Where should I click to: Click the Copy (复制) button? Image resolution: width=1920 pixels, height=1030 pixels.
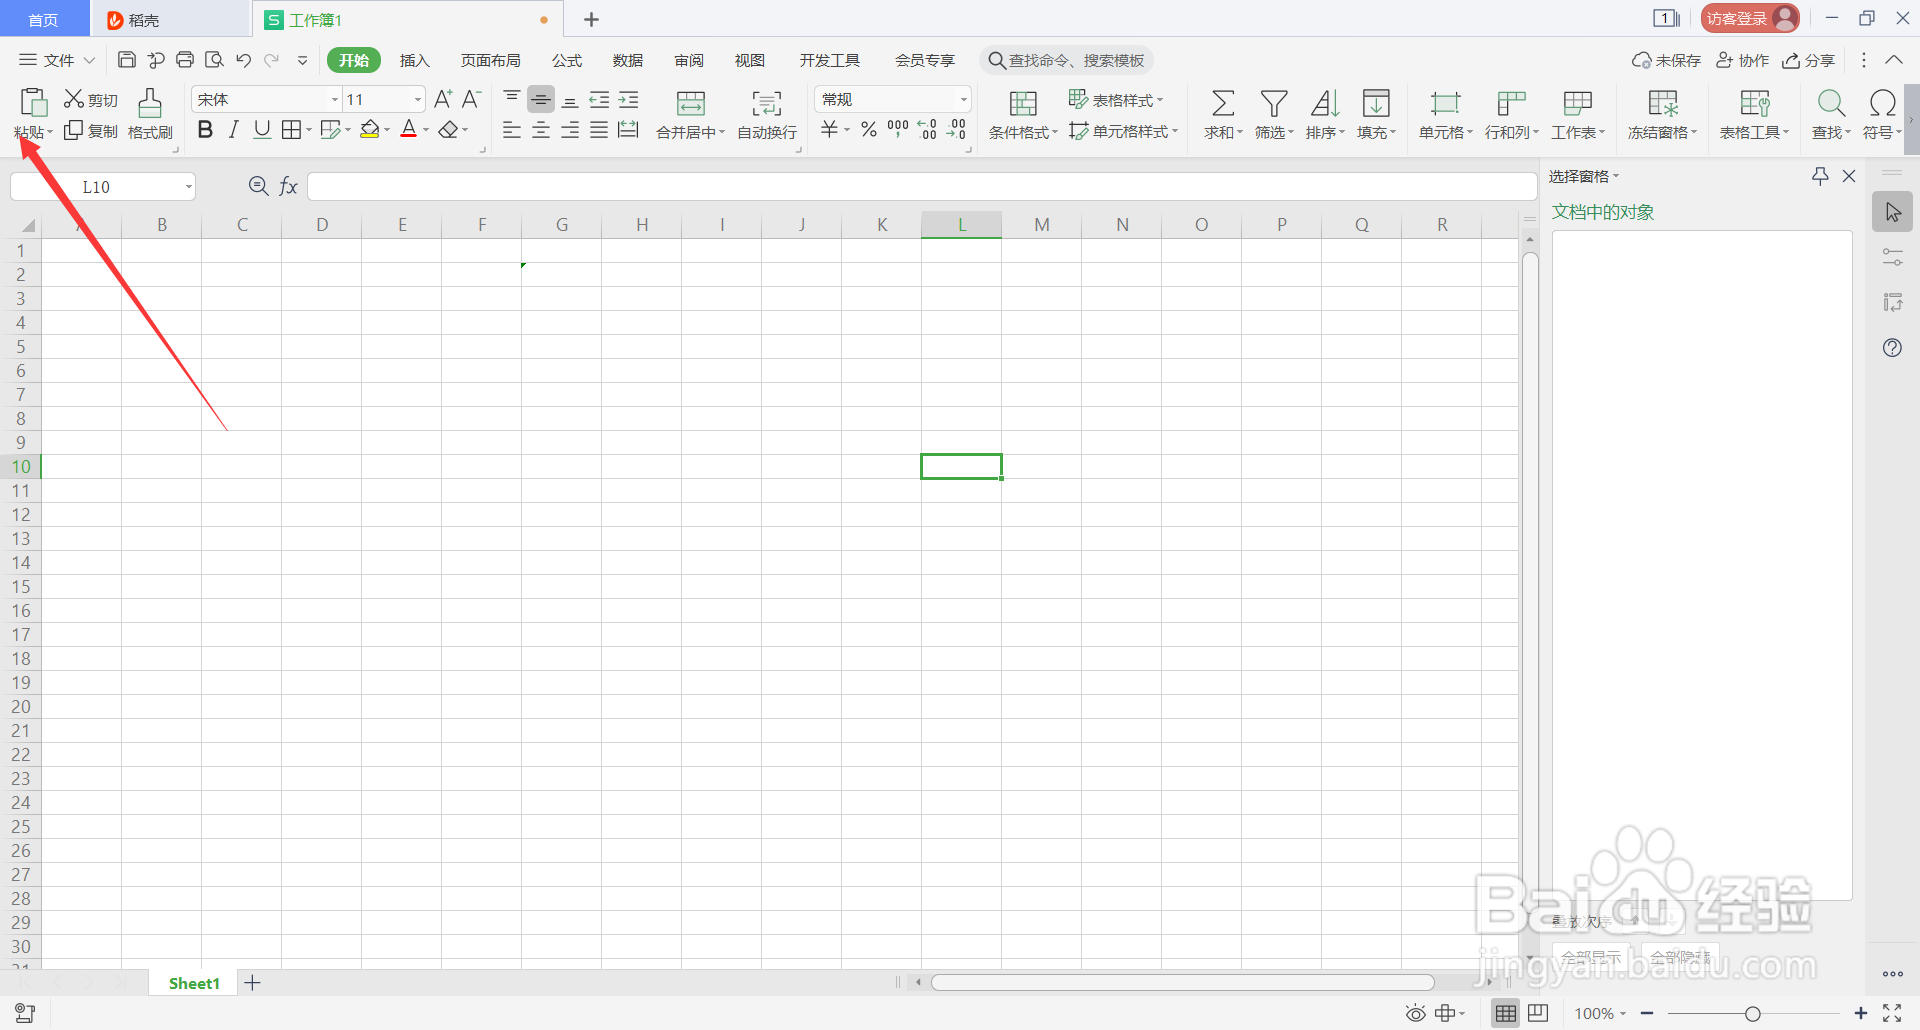(x=91, y=131)
